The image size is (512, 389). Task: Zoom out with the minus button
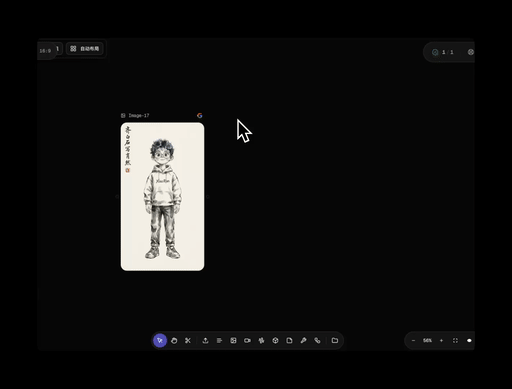click(x=413, y=340)
